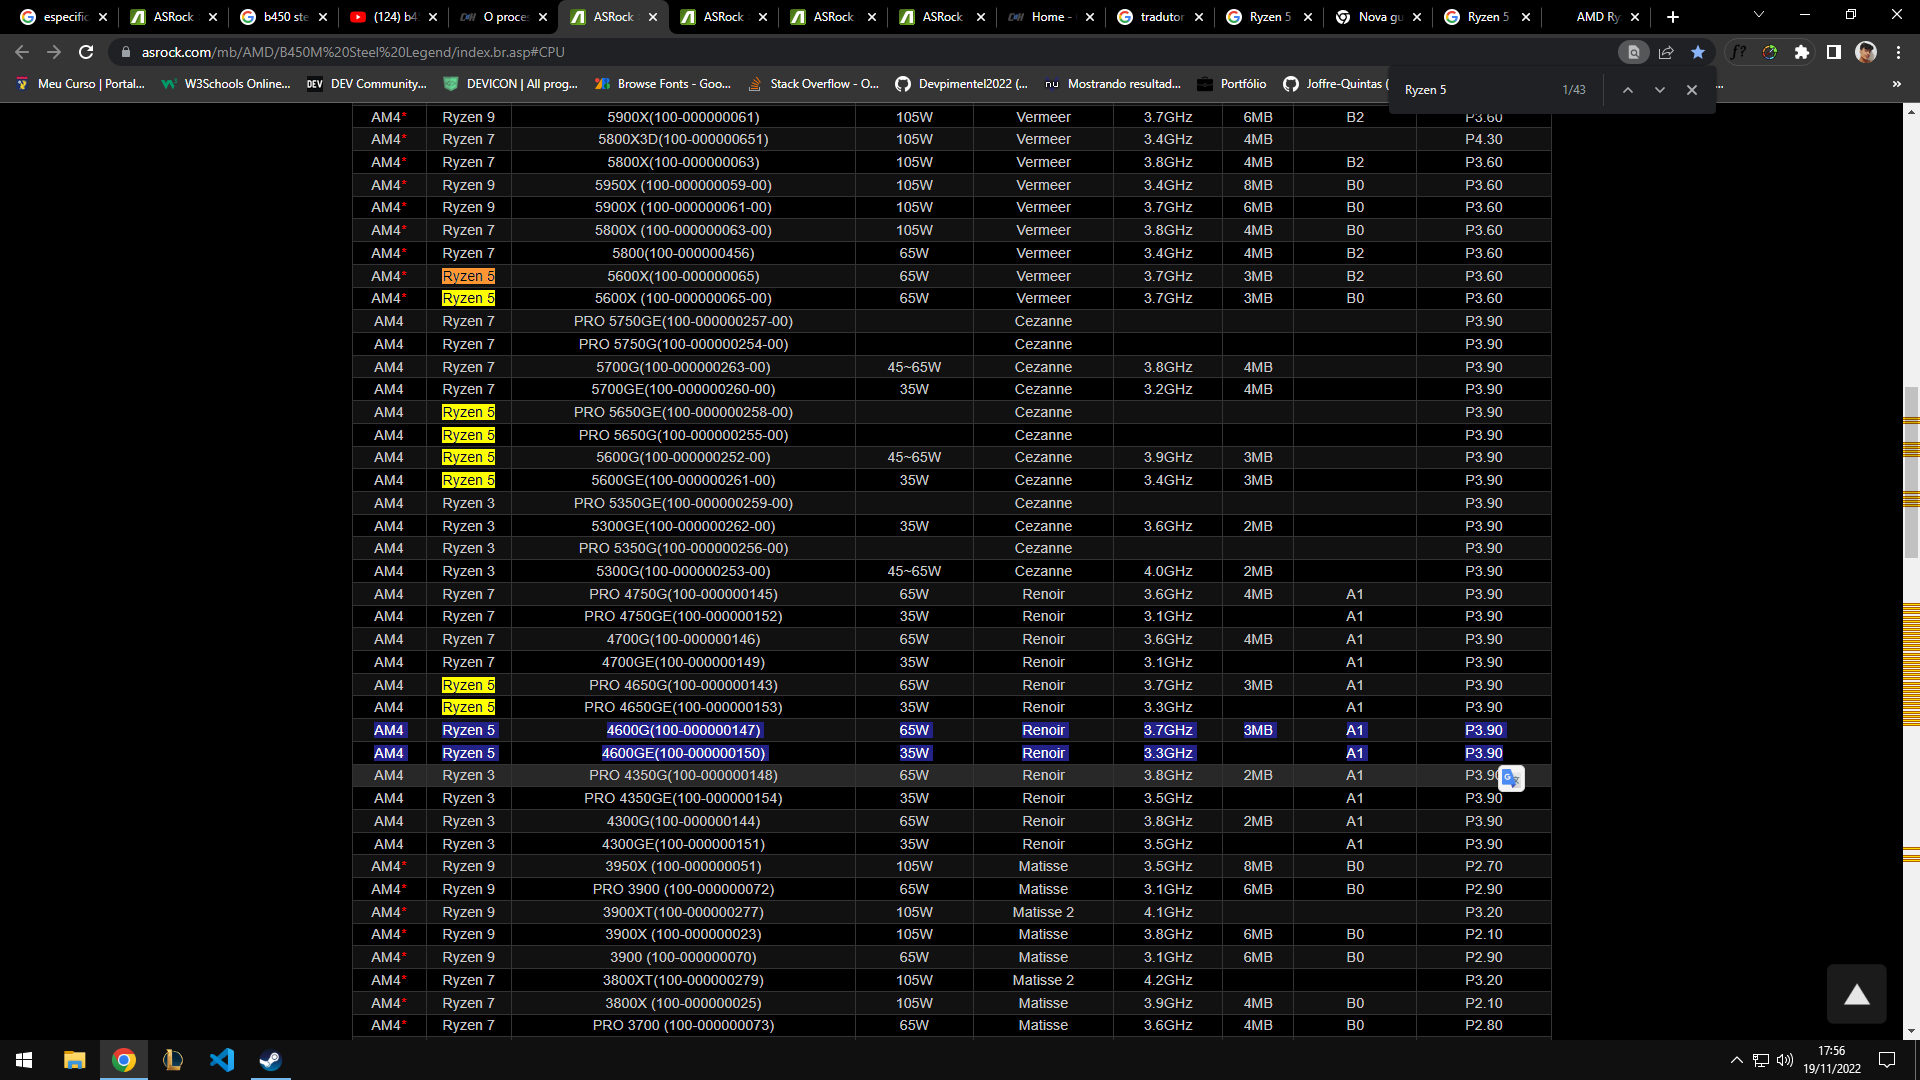Bookmark this page with the star icon
Screen dimensions: 1920x1080
pos(1698,52)
